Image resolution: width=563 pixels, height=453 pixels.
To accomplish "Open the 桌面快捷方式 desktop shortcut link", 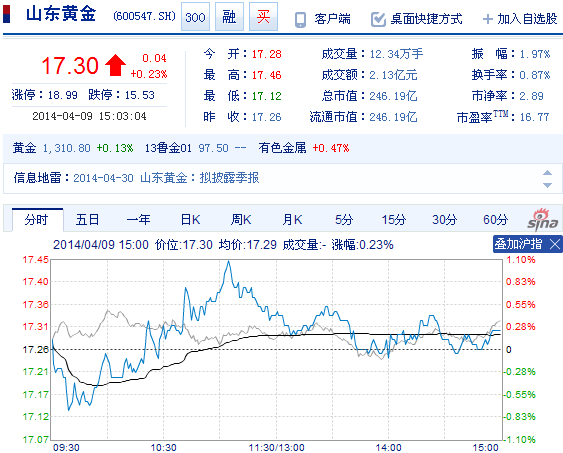I will pyautogui.click(x=426, y=19).
